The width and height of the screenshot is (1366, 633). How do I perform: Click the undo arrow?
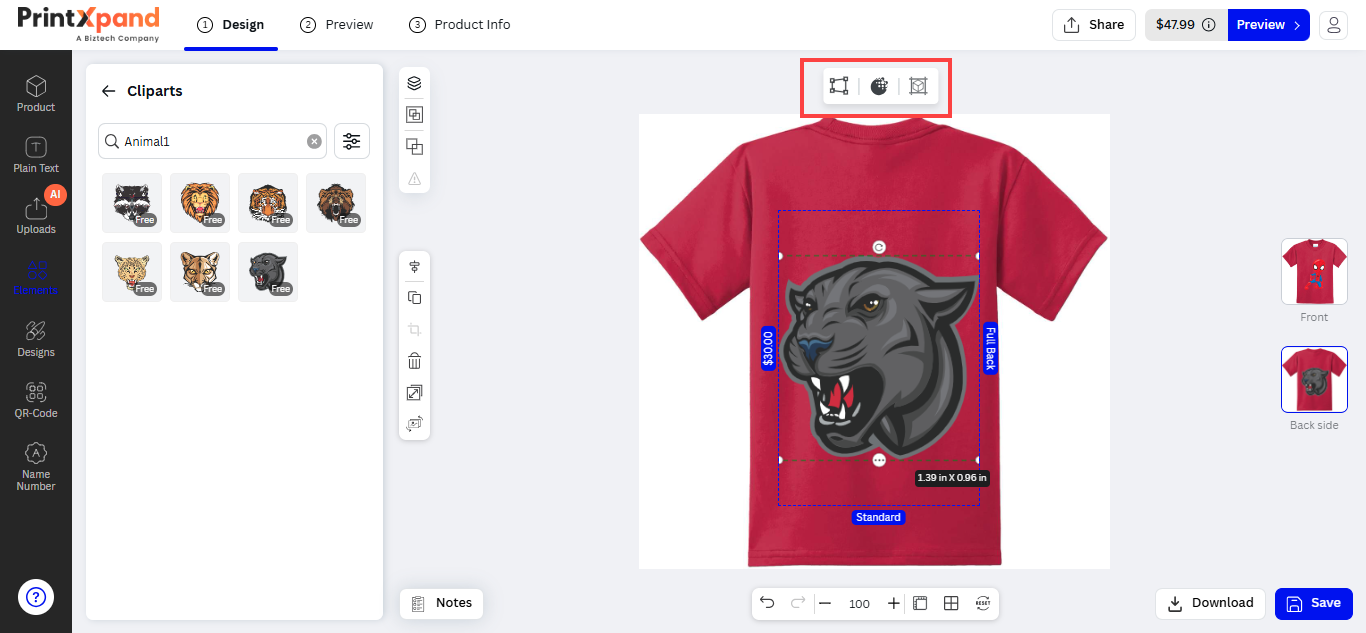(767, 603)
